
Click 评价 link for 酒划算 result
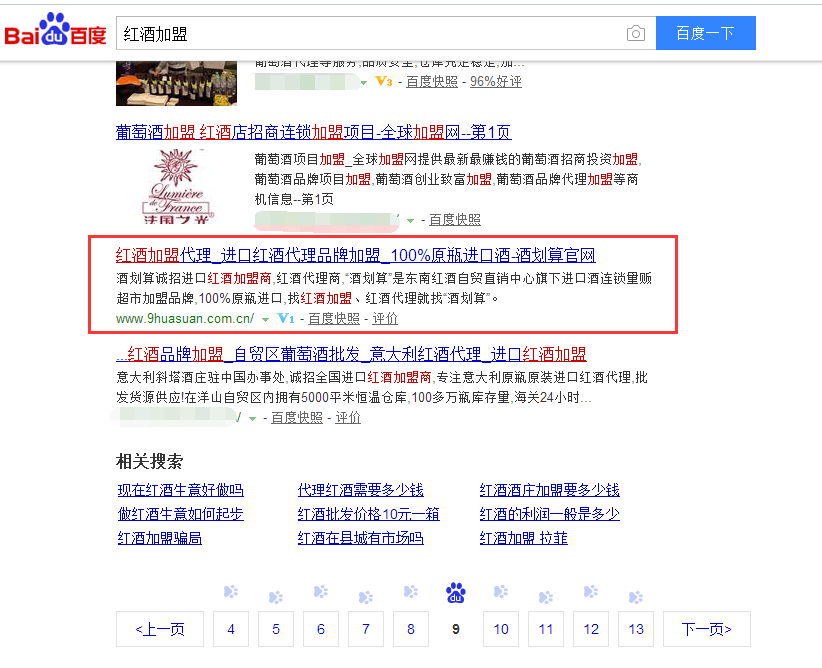point(385,318)
